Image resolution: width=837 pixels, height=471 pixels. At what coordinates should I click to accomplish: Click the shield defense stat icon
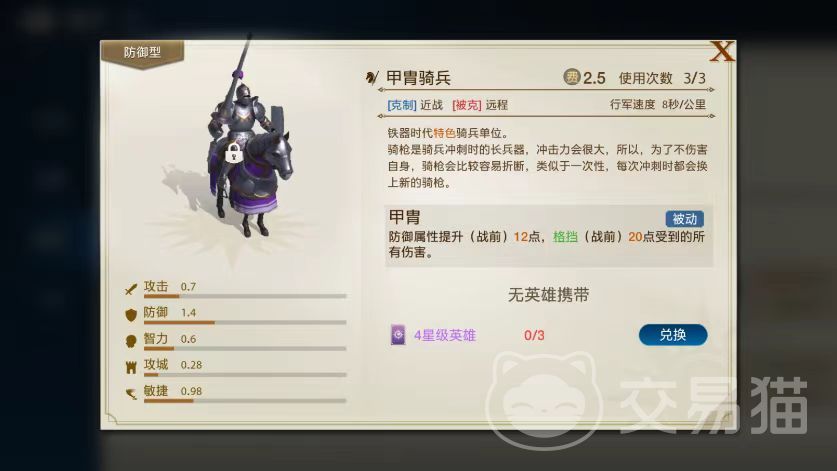[131, 315]
